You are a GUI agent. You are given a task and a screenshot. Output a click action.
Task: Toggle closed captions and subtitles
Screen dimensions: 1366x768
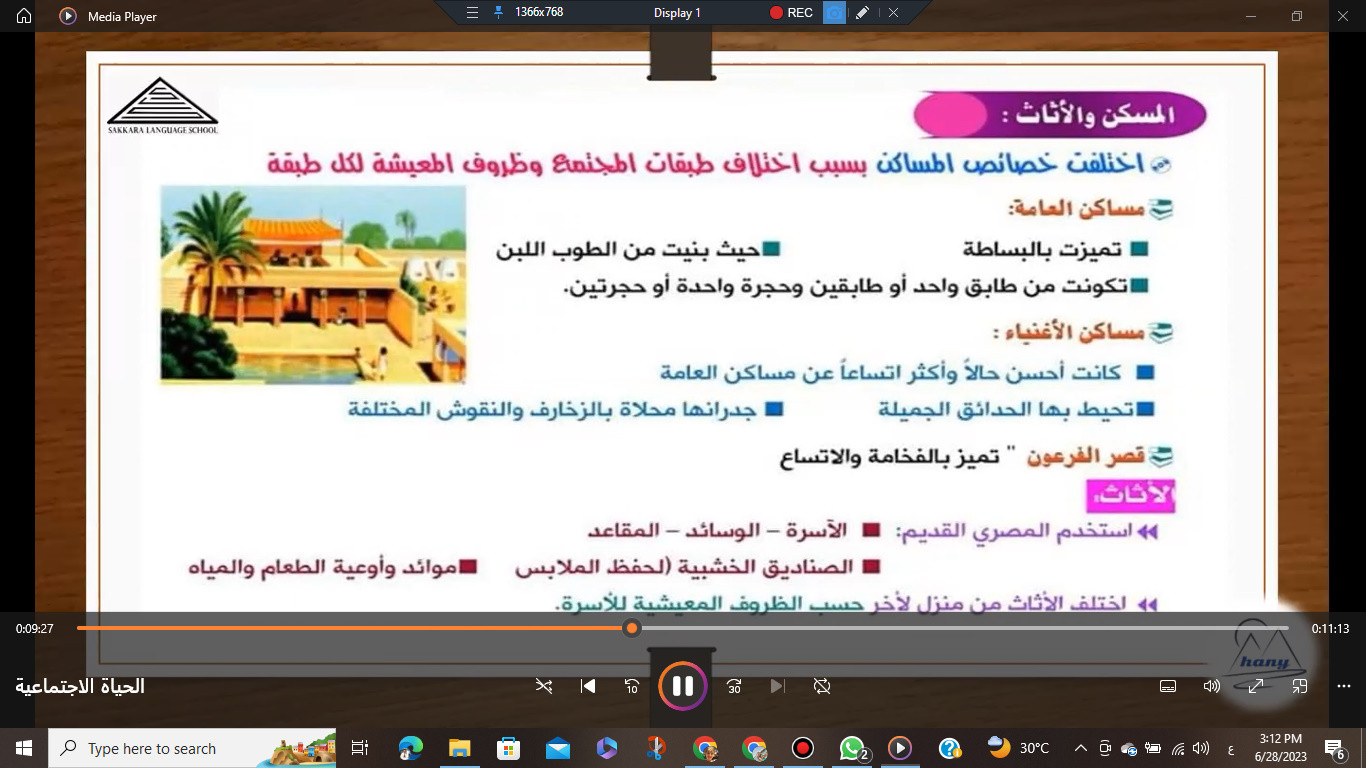click(1167, 686)
